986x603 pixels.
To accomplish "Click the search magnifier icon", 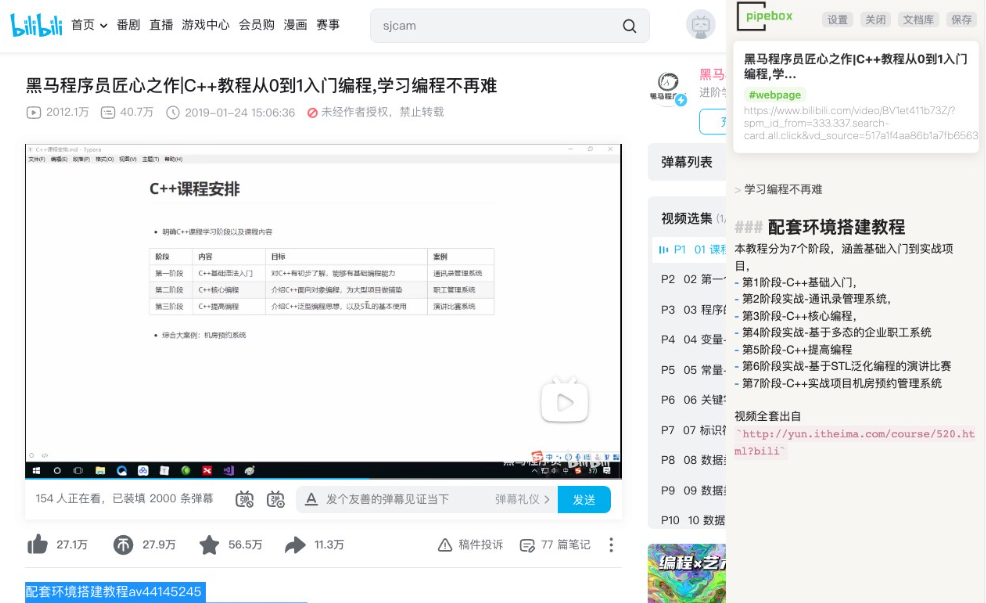I will [629, 26].
